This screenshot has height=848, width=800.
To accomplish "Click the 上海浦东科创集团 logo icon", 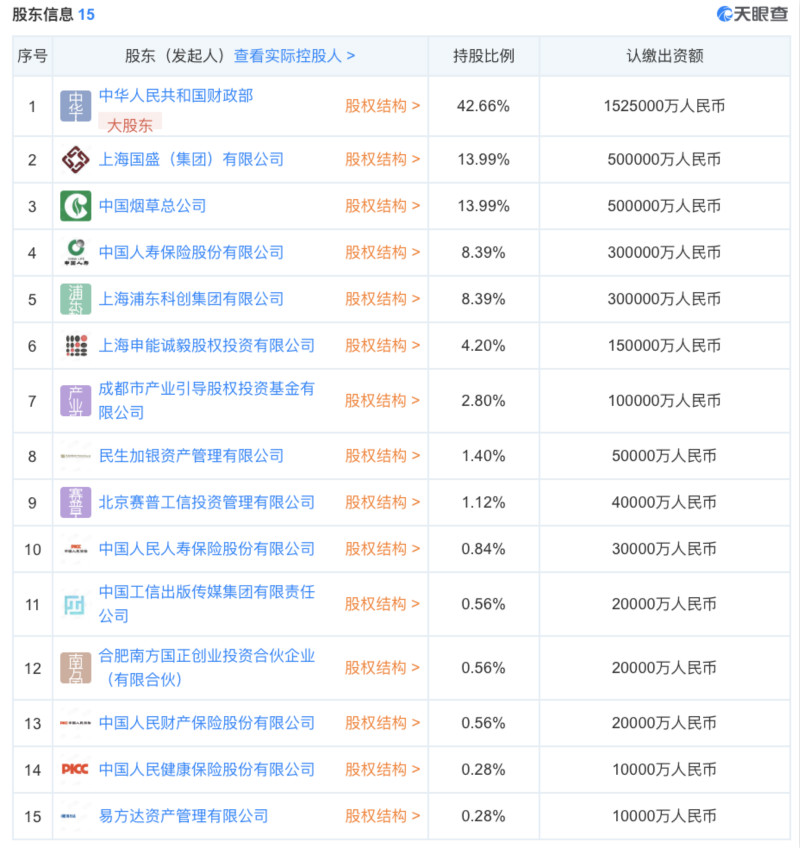I will click(x=75, y=299).
